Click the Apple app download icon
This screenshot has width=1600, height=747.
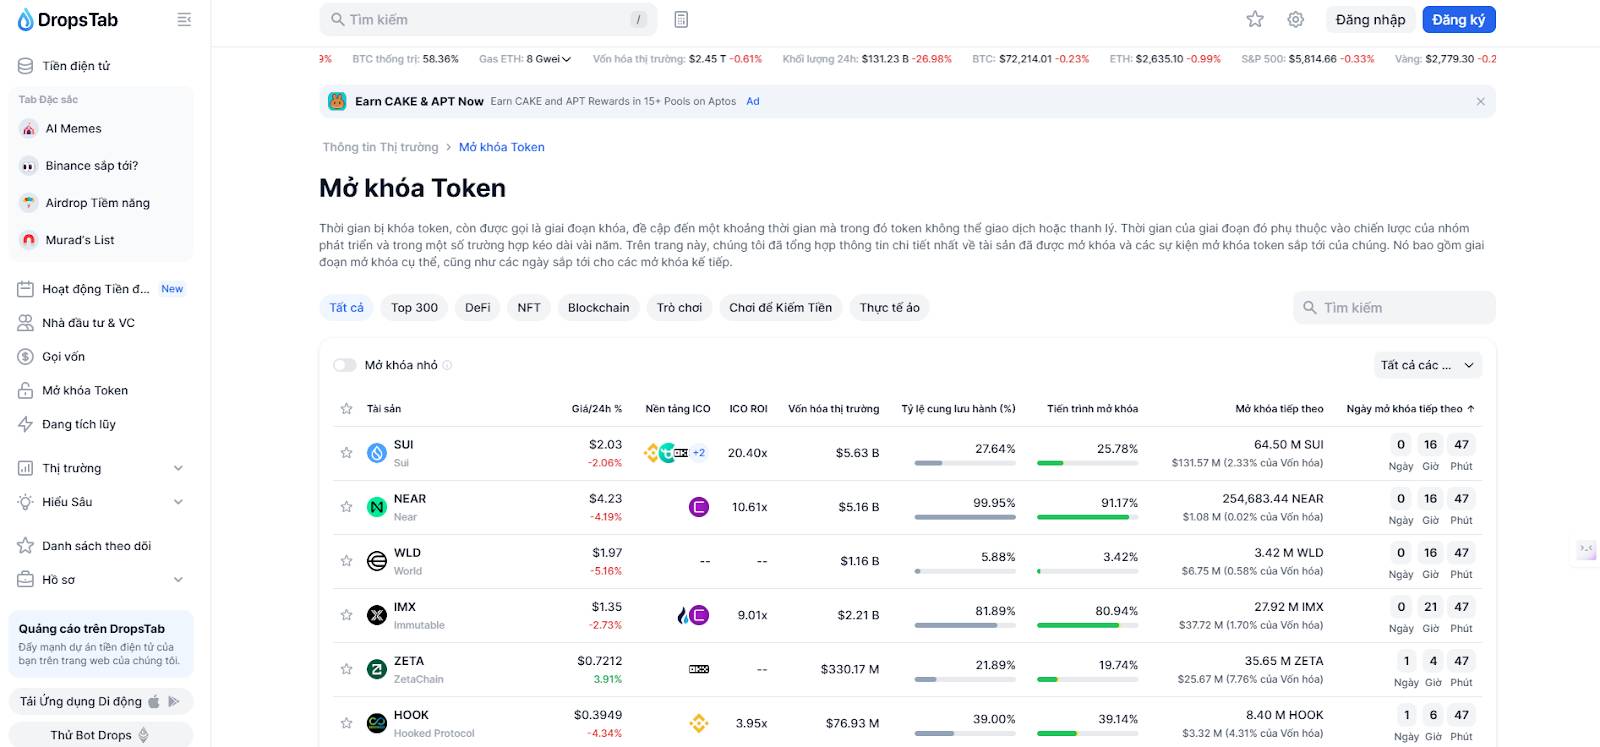pyautogui.click(x=154, y=702)
